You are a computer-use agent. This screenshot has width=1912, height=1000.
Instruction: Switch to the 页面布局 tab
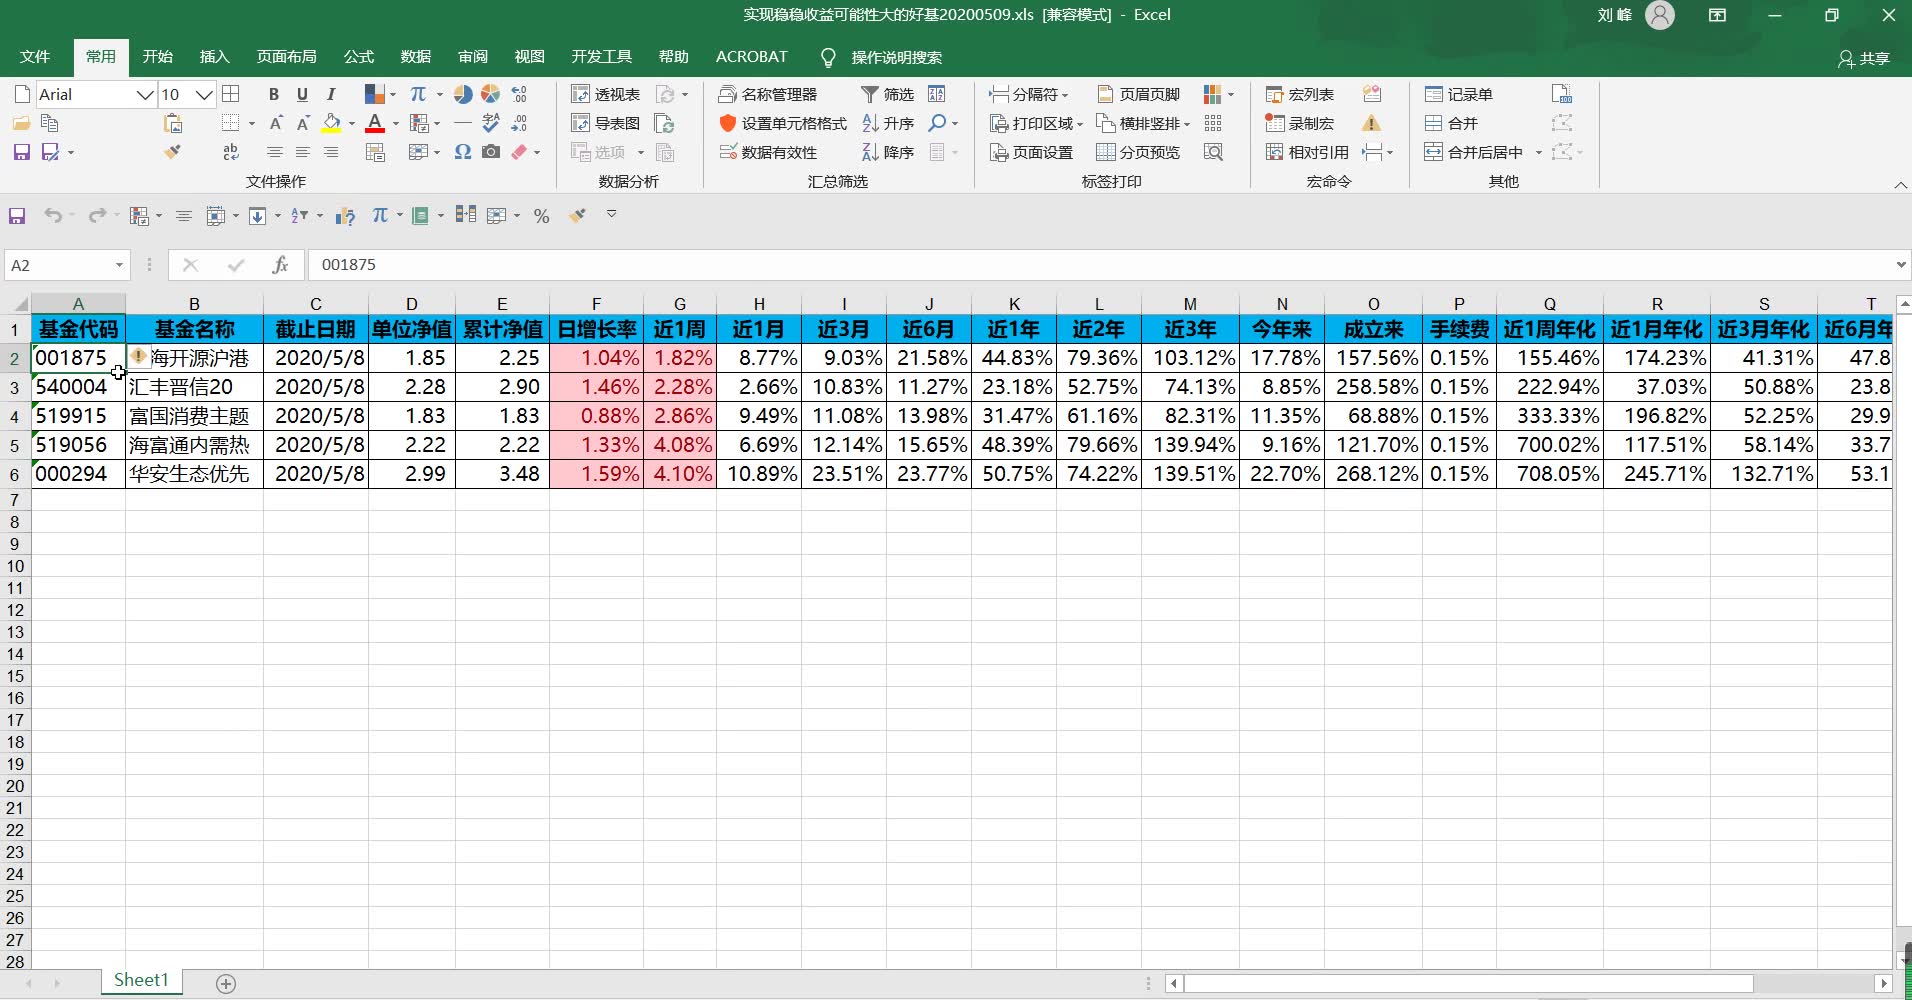tap(286, 57)
